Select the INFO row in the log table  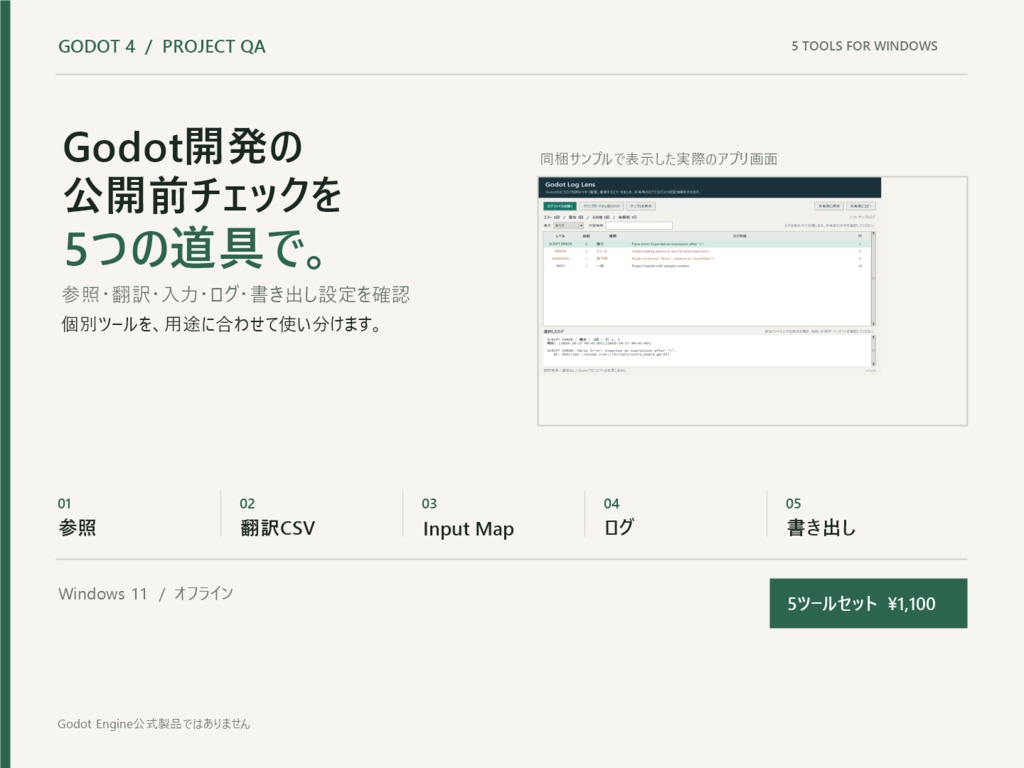click(x=707, y=266)
